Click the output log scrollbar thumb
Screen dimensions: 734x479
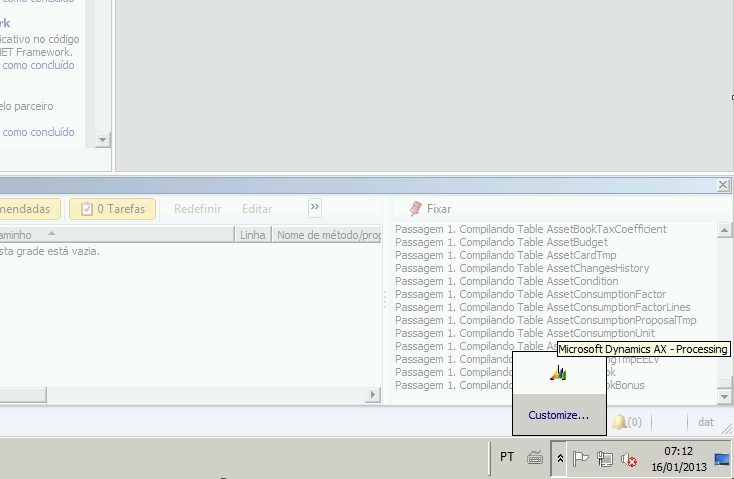point(724,383)
